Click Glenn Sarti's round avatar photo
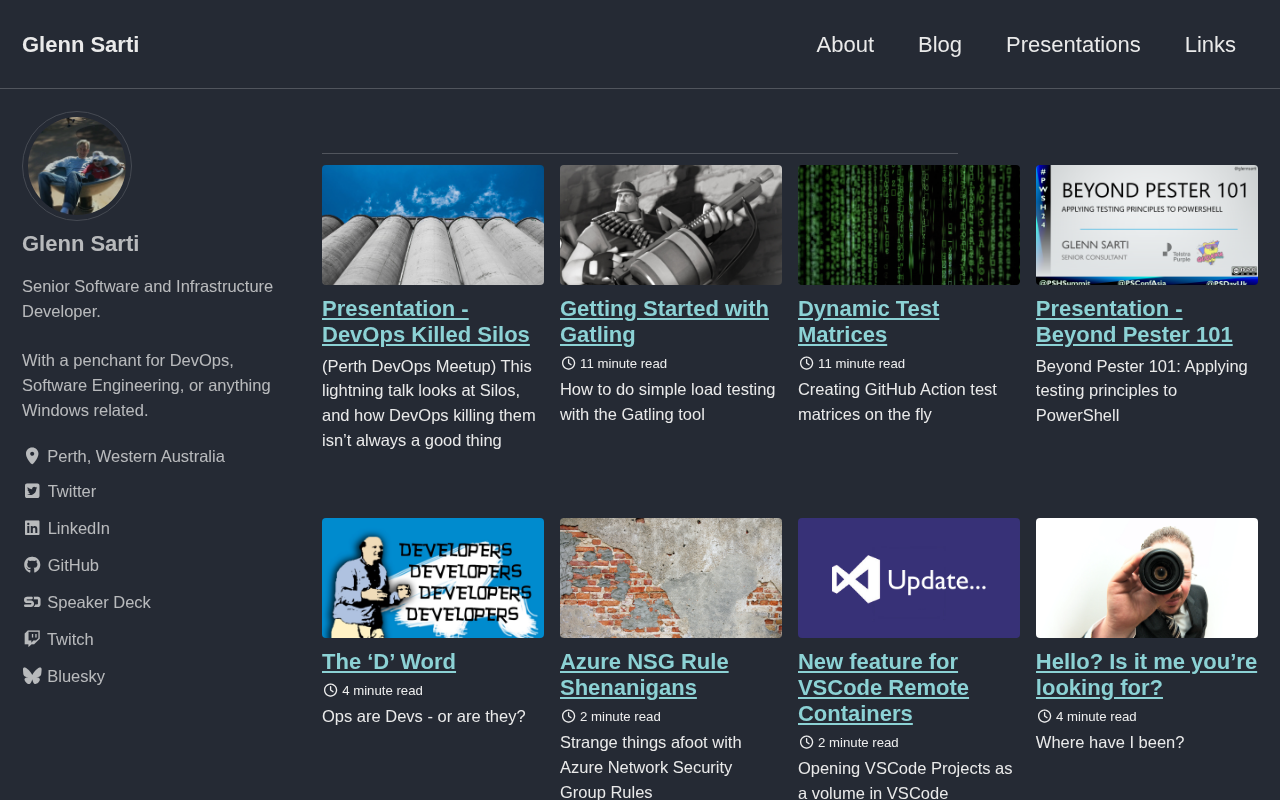1280x800 pixels. [77, 166]
